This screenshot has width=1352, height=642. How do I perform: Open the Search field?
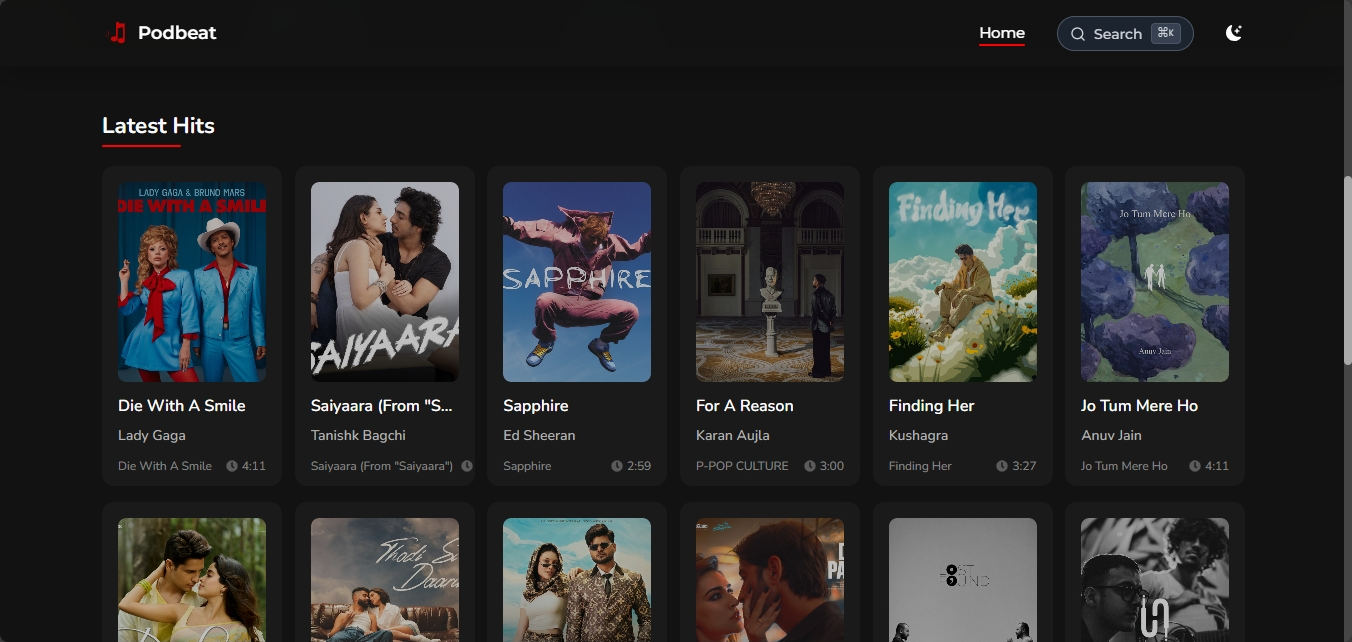click(1125, 33)
